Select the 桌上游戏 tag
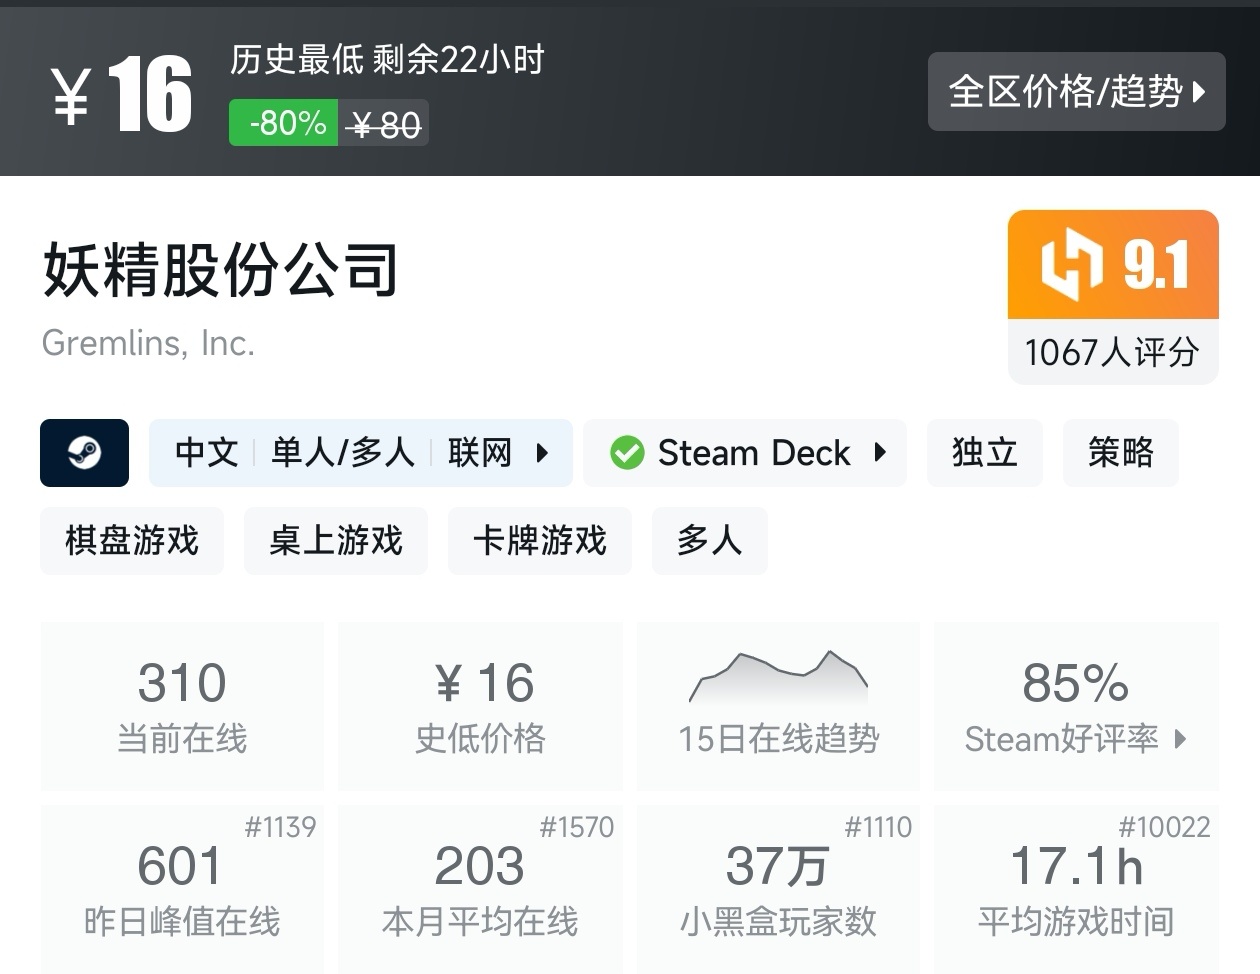Screen dimensions: 1260x974 [x=336, y=541]
